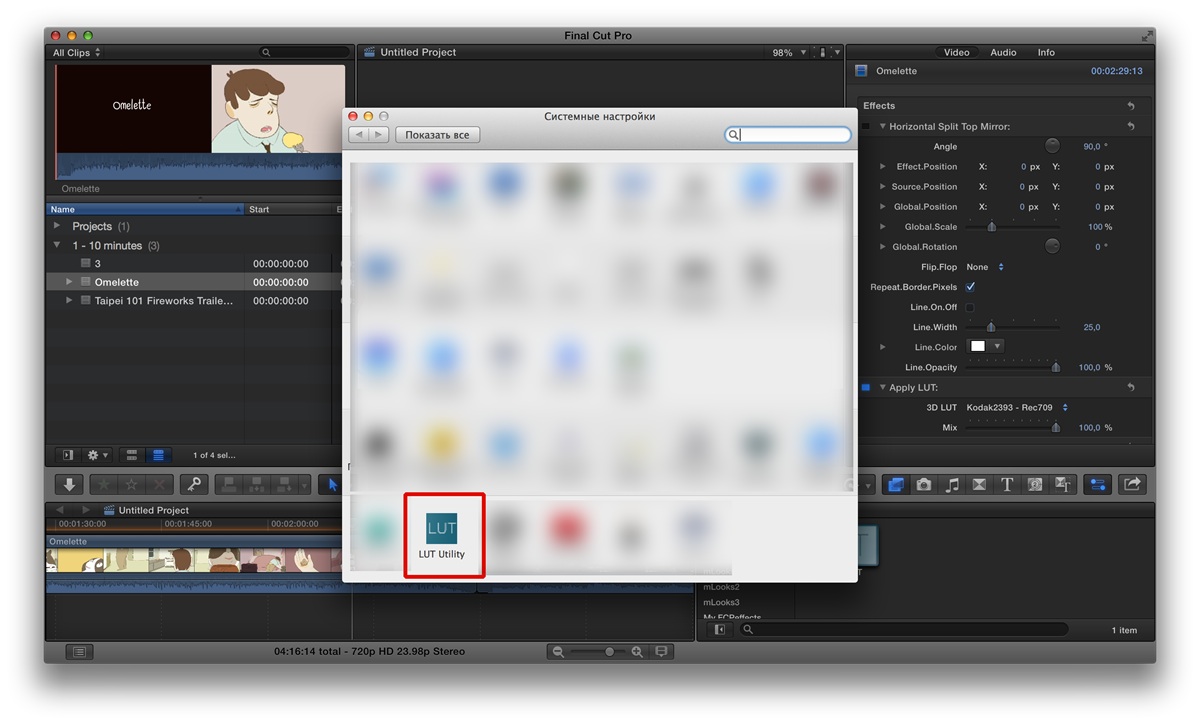Expand Effect.Position parameters
Viewport: 1200px width, 724px height.
coord(882,167)
